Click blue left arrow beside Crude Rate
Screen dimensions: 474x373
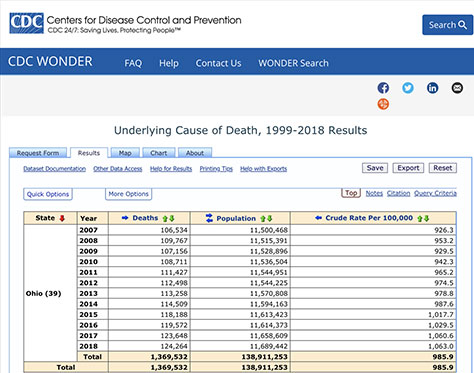[318, 218]
